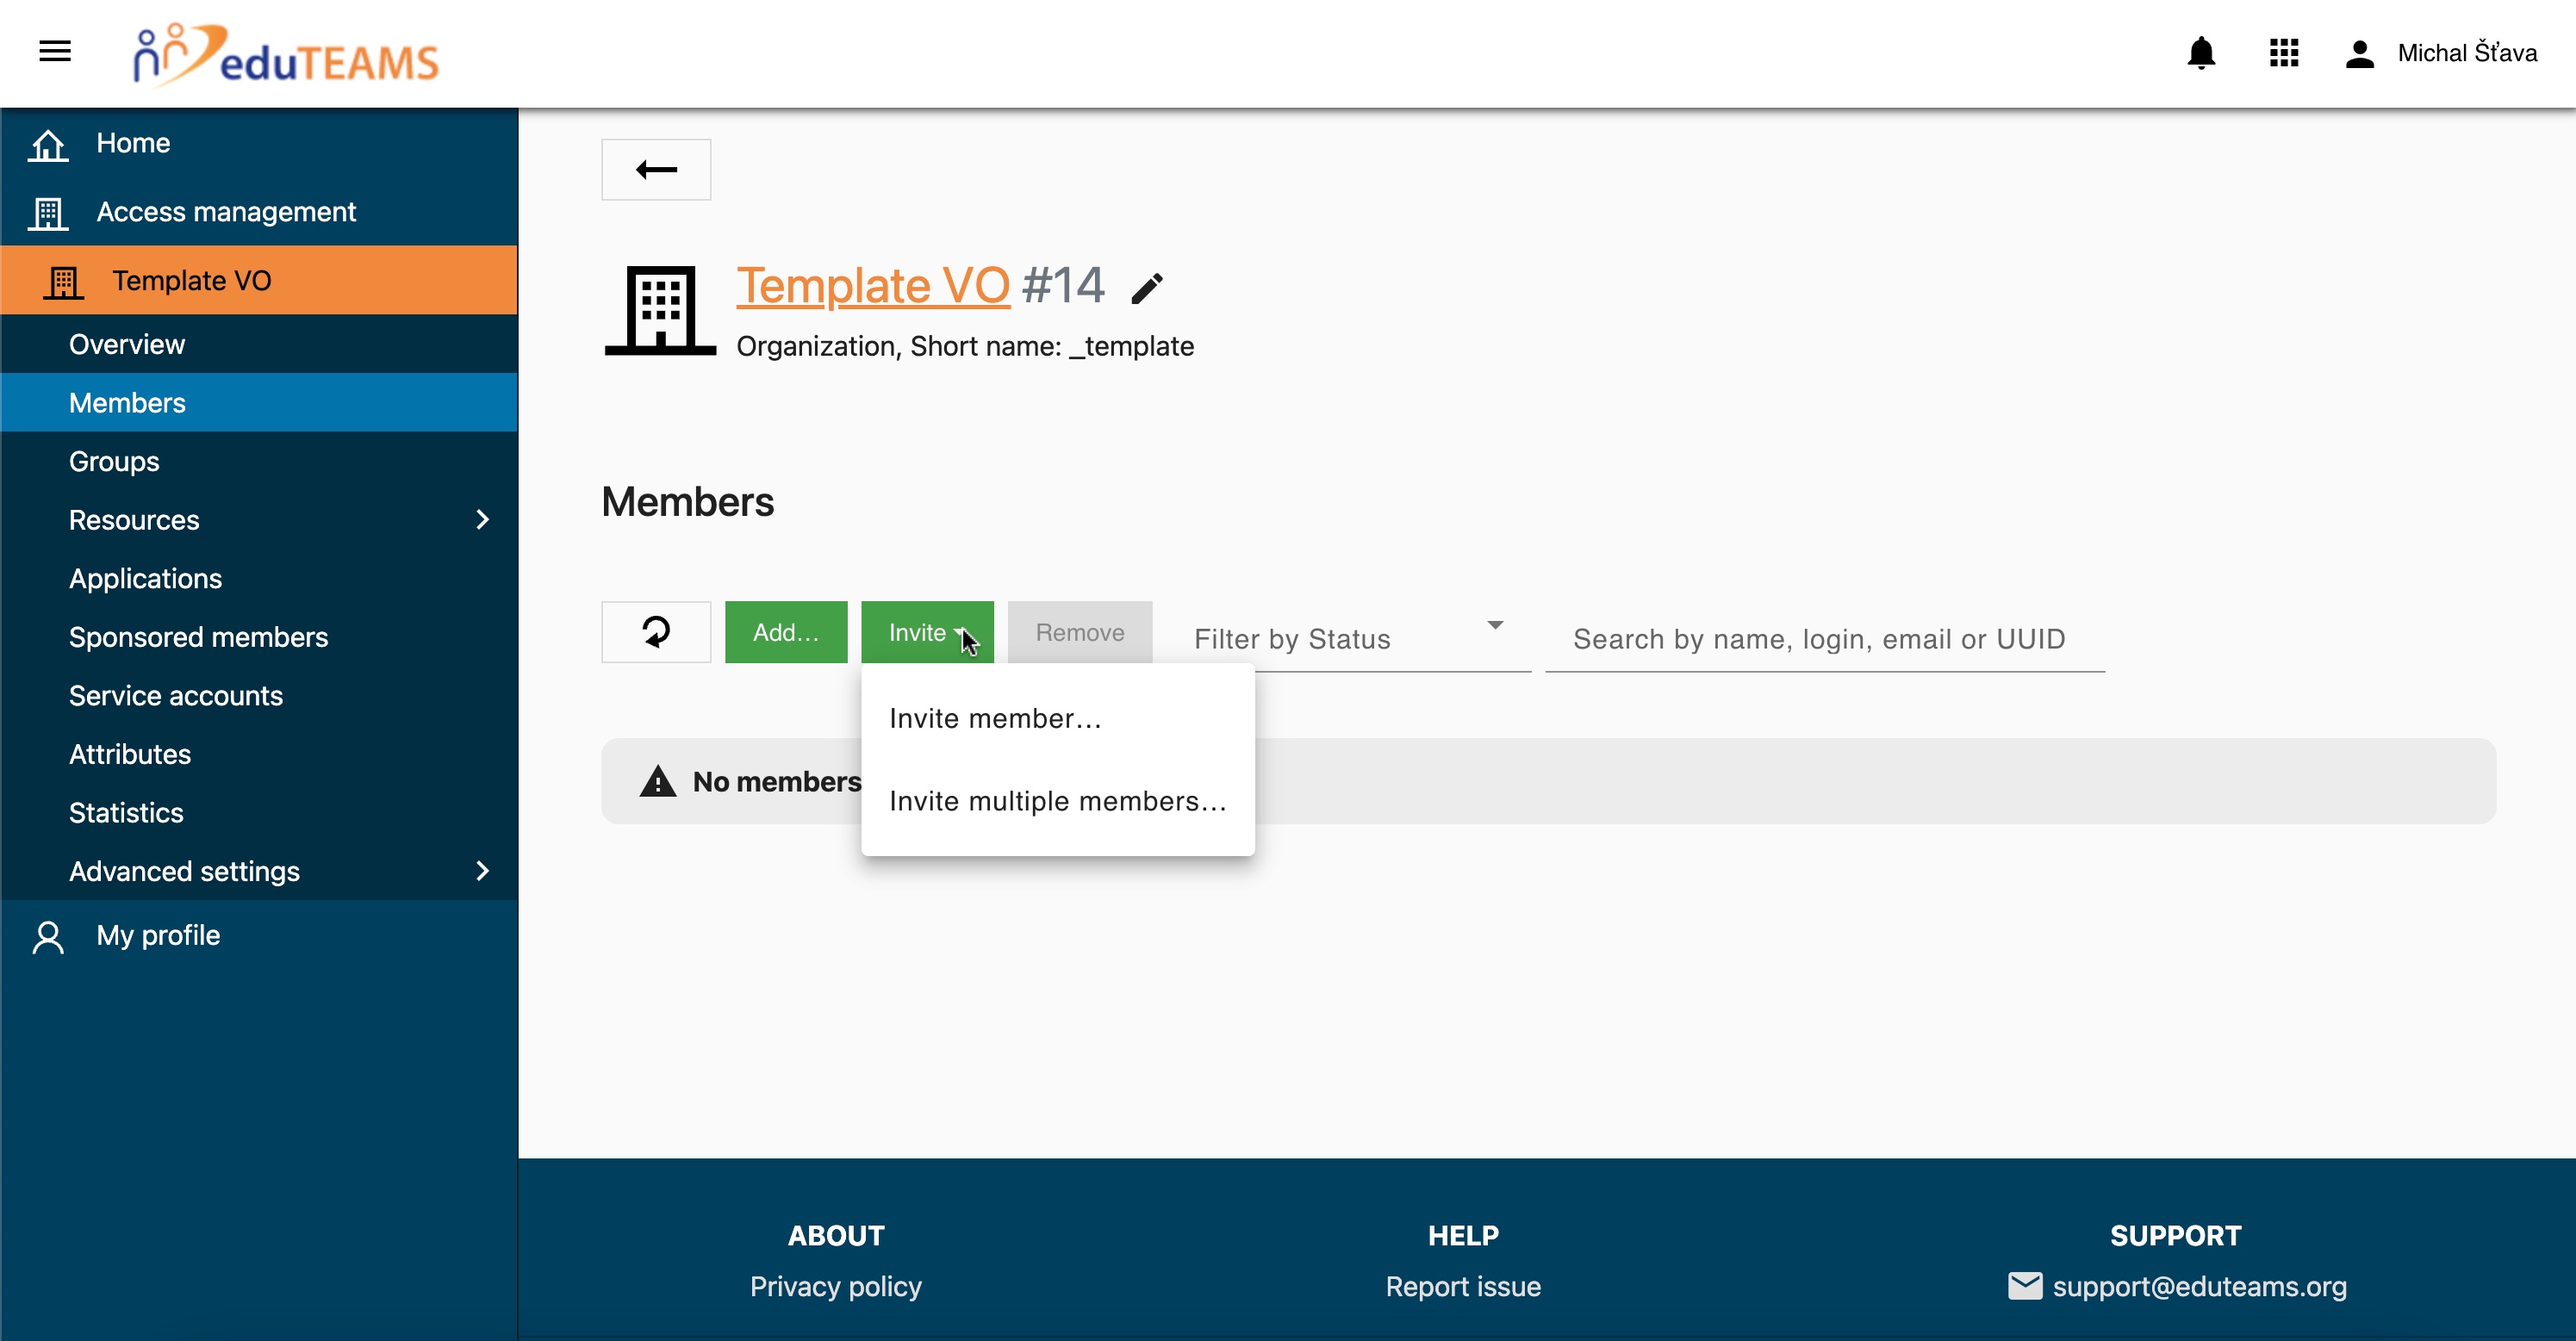Toggle the Invite dropdown button
Screen dimensions: 2576x1341
[x=927, y=632]
